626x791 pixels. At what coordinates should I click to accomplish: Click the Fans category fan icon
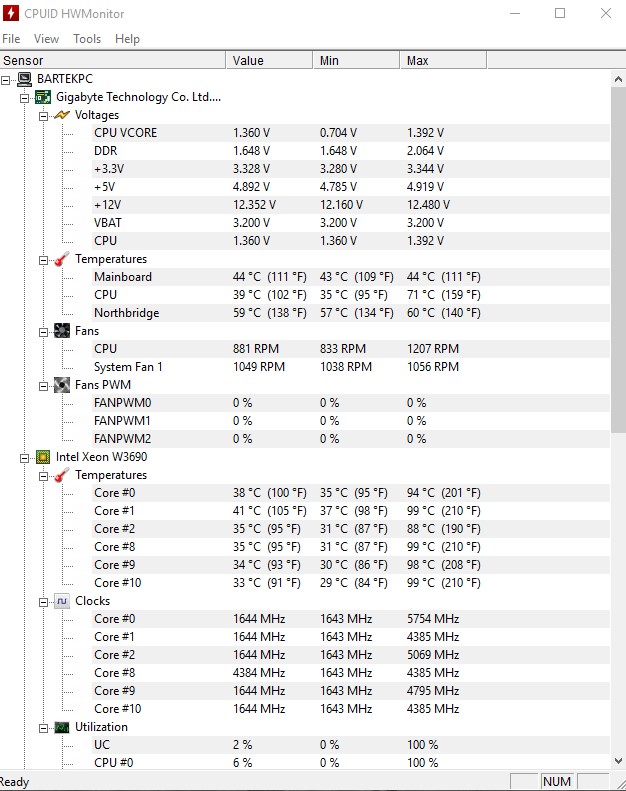62,331
